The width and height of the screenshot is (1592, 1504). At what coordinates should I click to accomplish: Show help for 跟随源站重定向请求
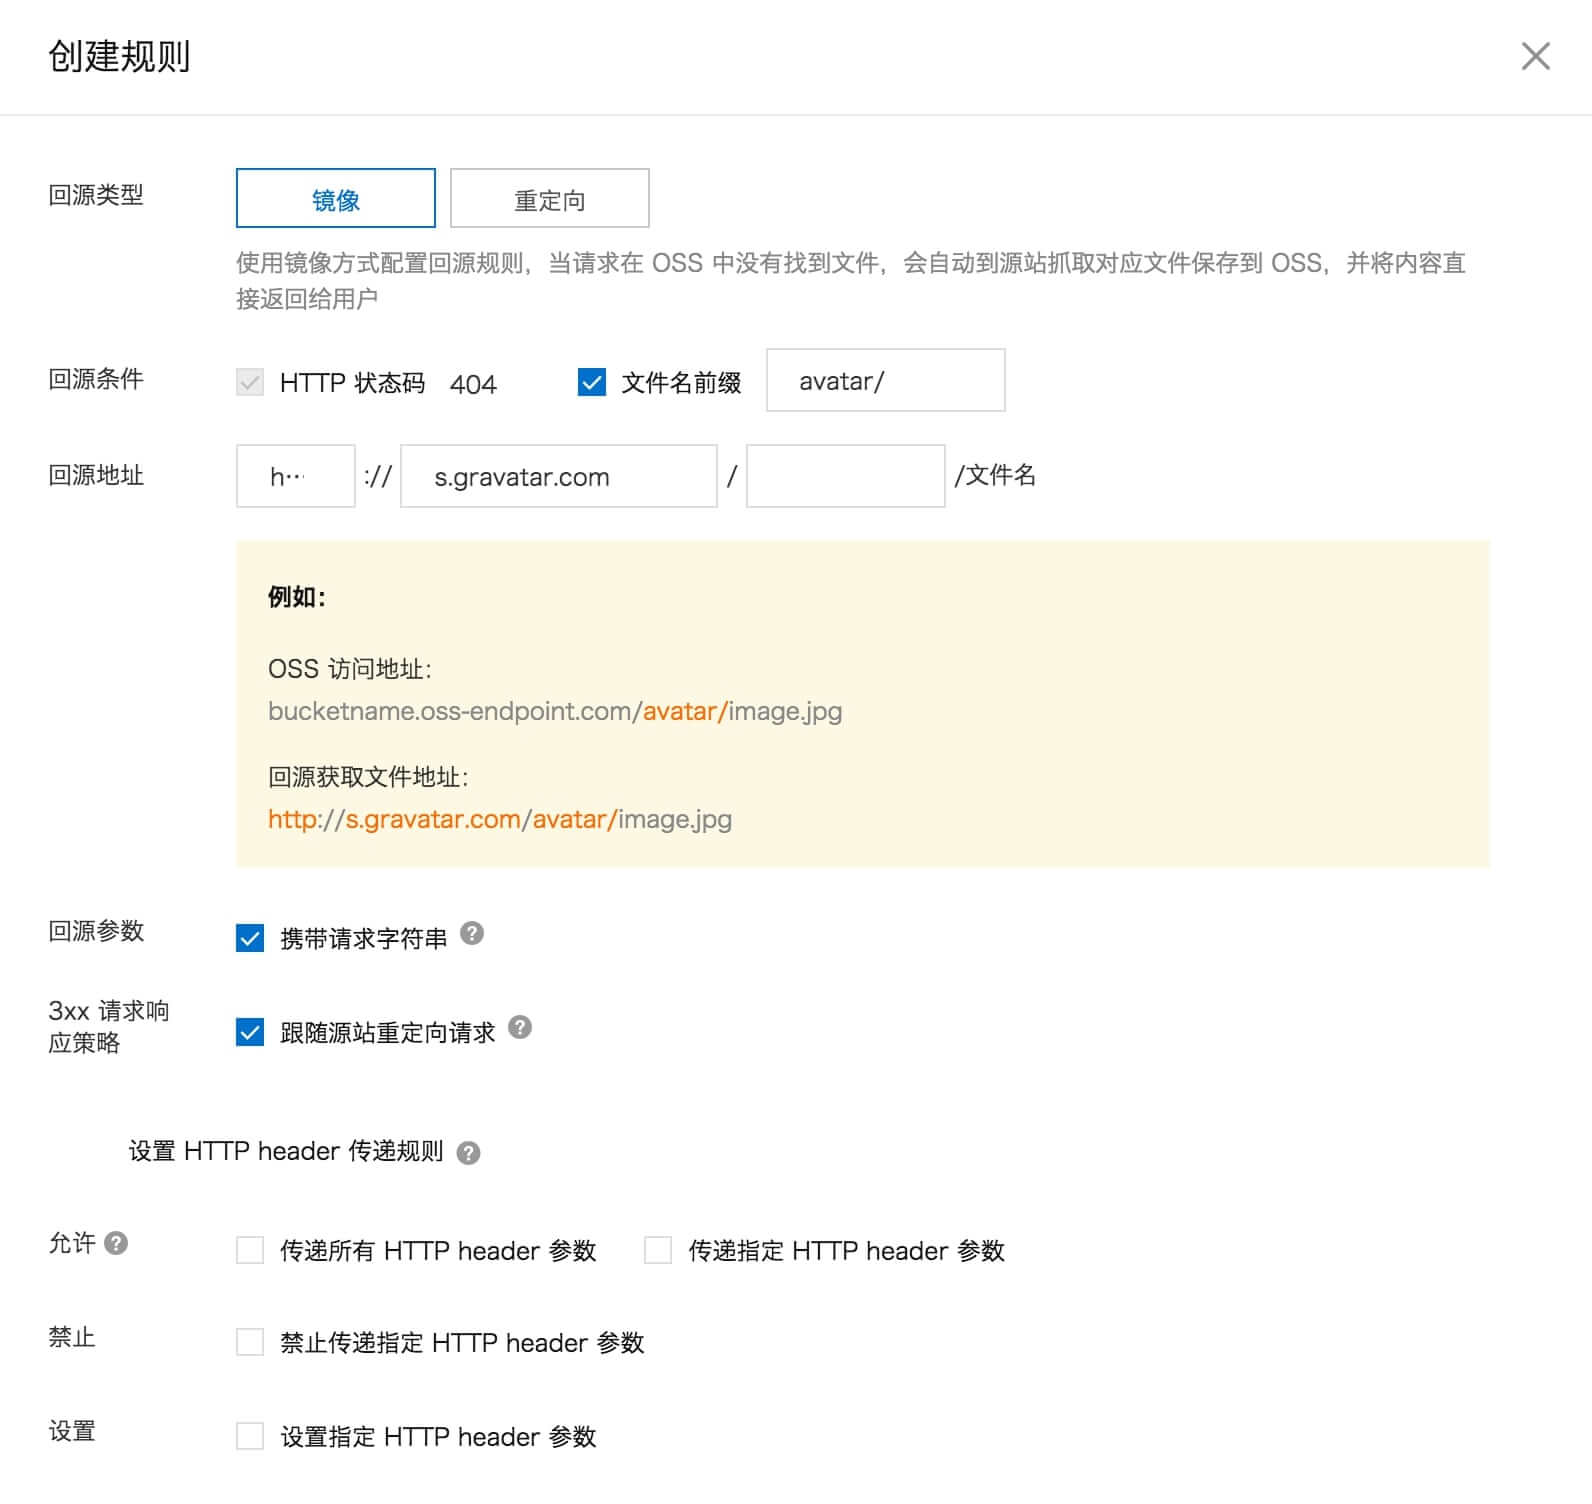520,1027
